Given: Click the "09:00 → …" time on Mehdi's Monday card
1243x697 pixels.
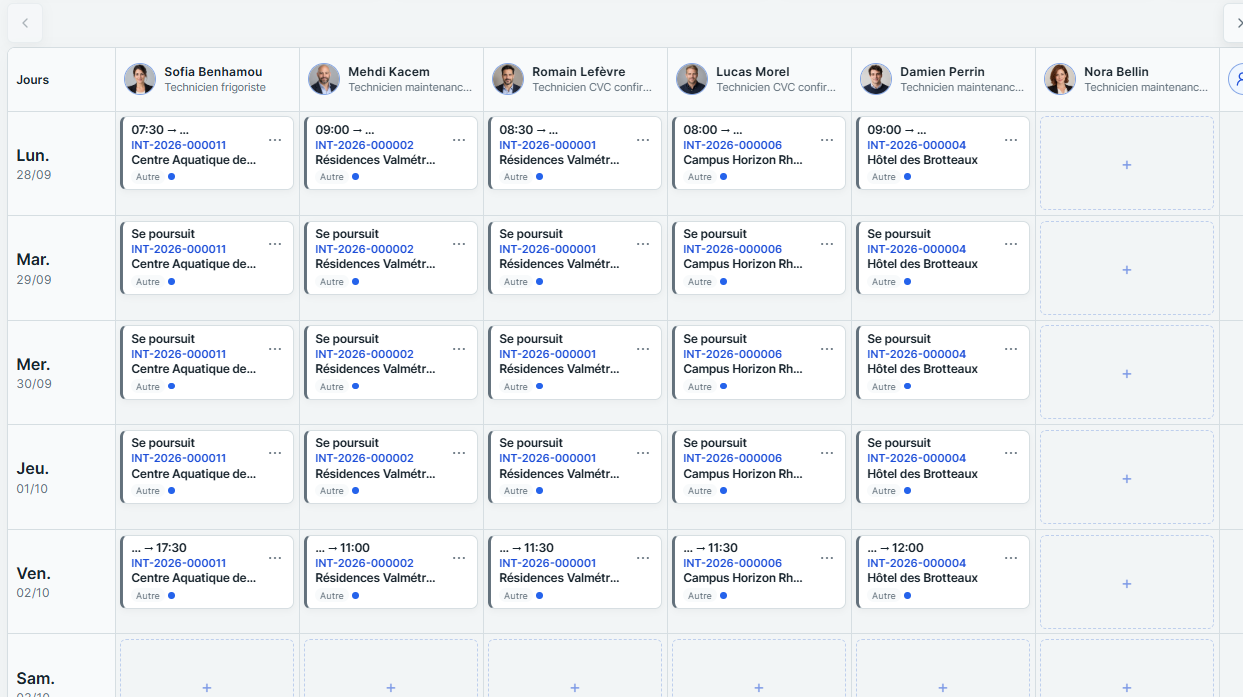Looking at the screenshot, I should pos(345,130).
